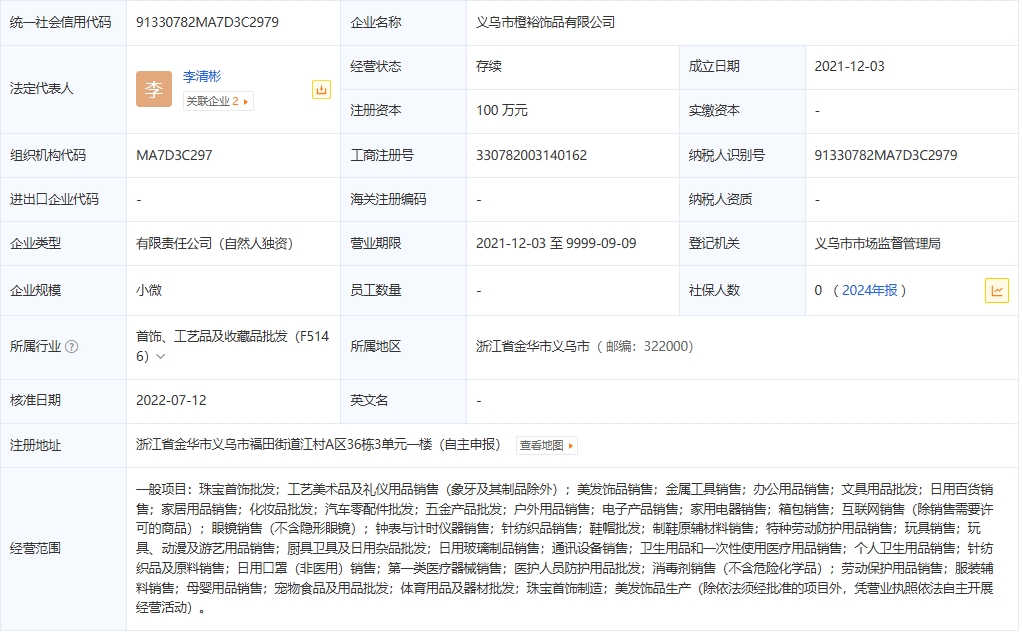Click the orange export icon beside legal representative

321,90
